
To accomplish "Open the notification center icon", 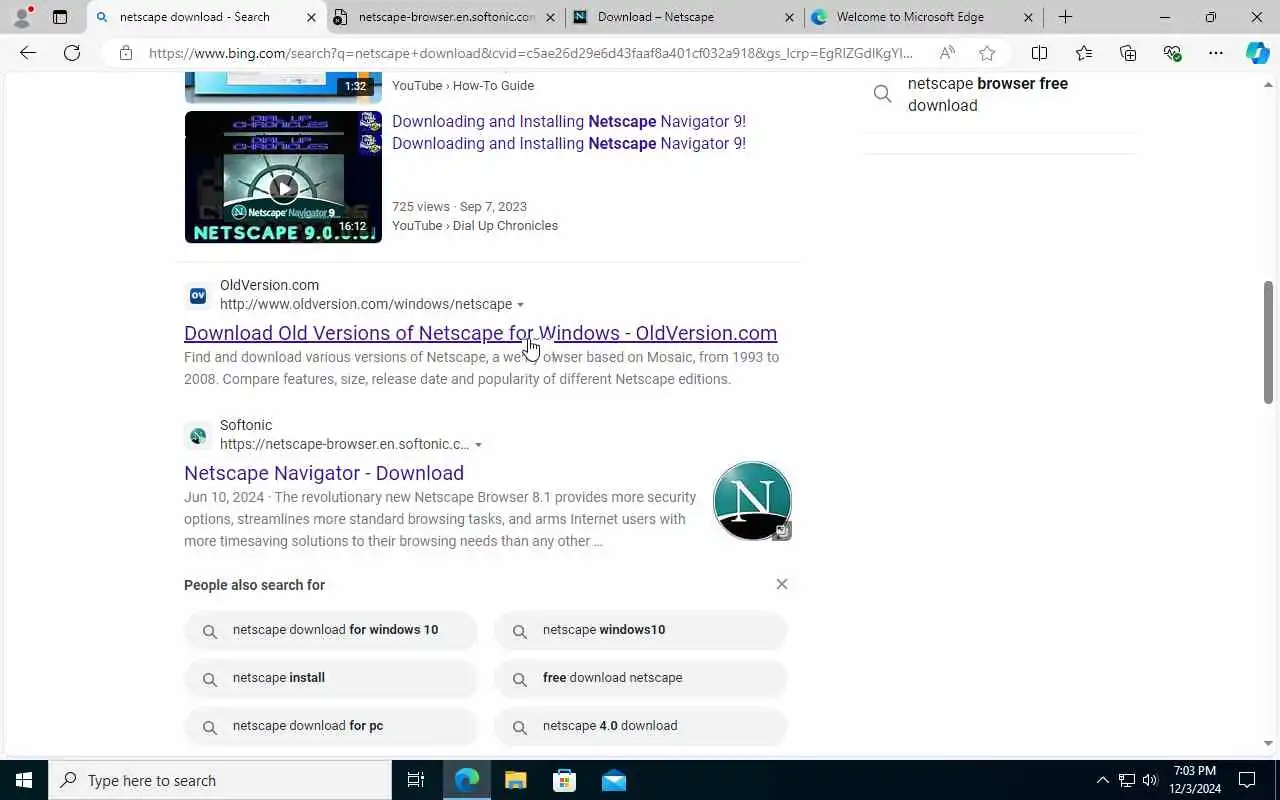I will (1247, 780).
